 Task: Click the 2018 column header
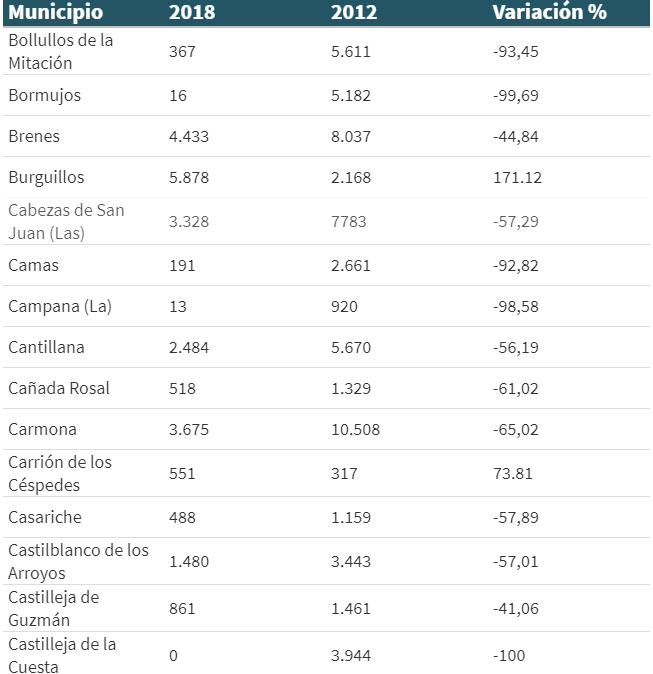[x=191, y=13]
